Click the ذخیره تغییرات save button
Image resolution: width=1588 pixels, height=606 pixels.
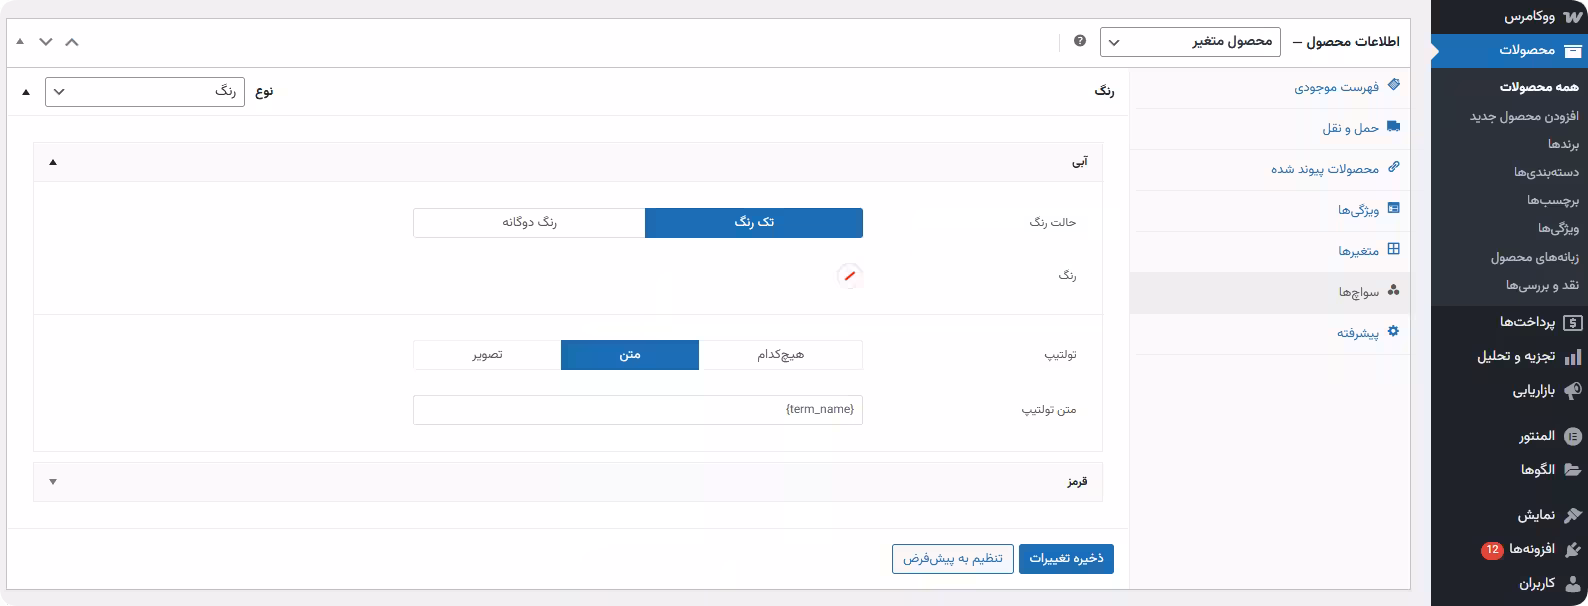point(1066,559)
